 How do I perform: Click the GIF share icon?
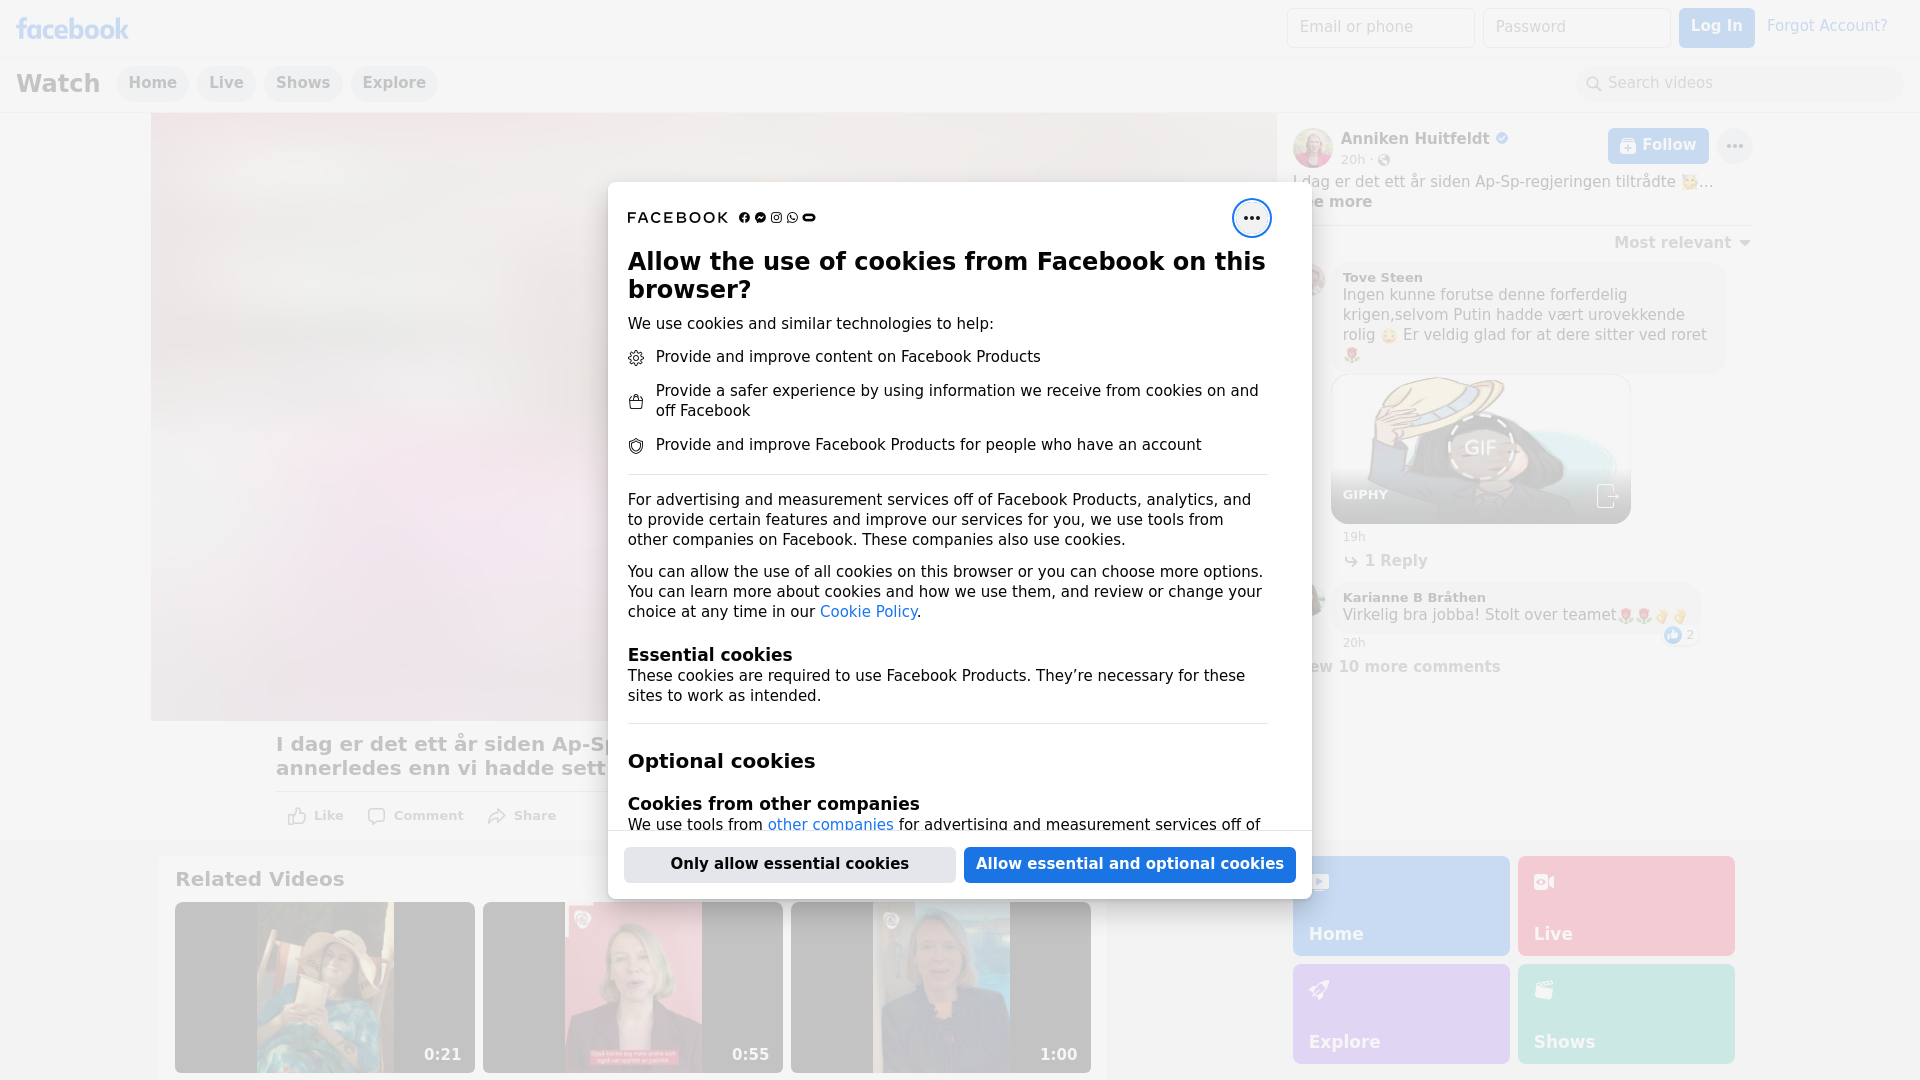tap(1606, 496)
